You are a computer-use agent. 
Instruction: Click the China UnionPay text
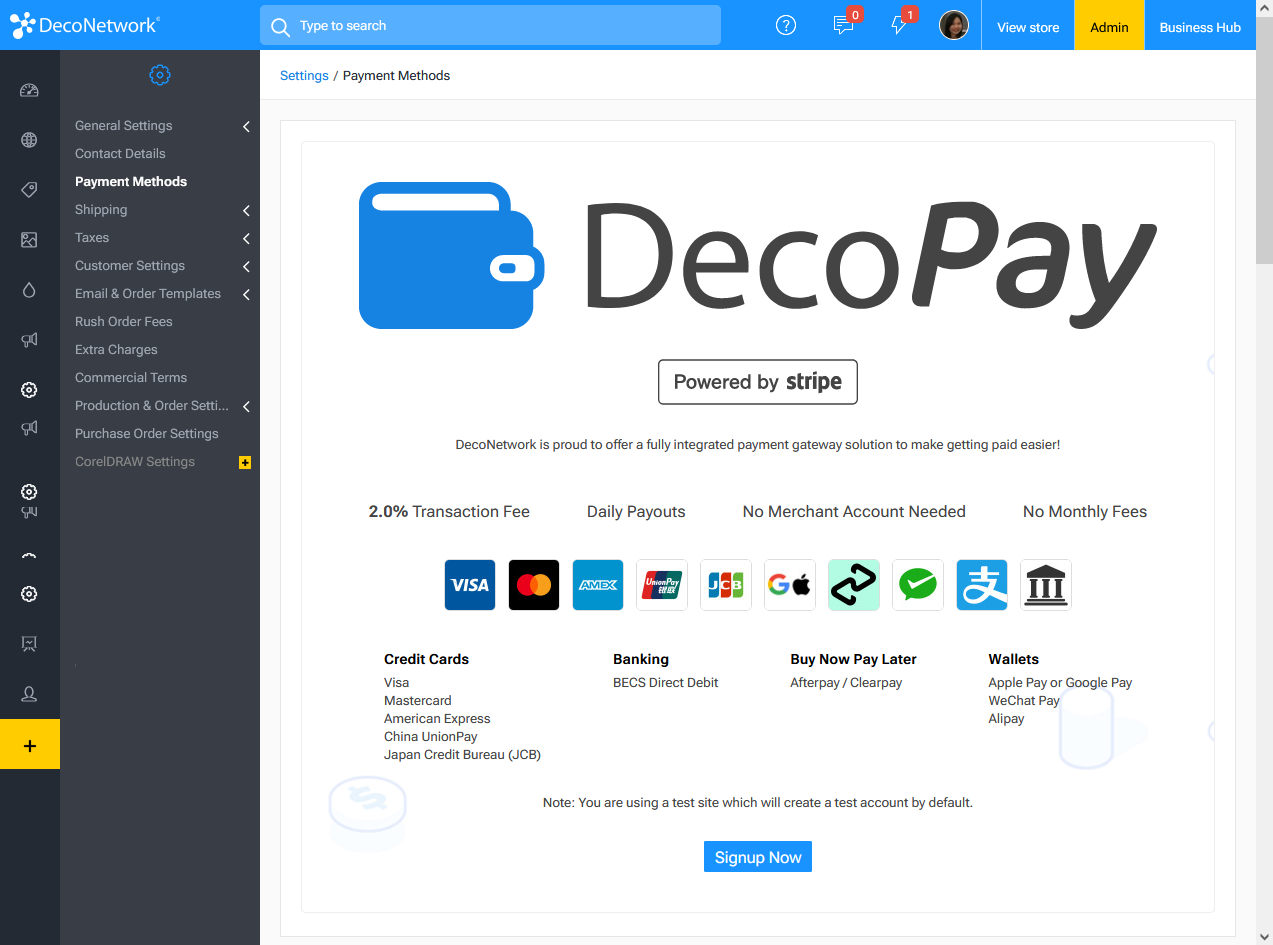(x=431, y=736)
